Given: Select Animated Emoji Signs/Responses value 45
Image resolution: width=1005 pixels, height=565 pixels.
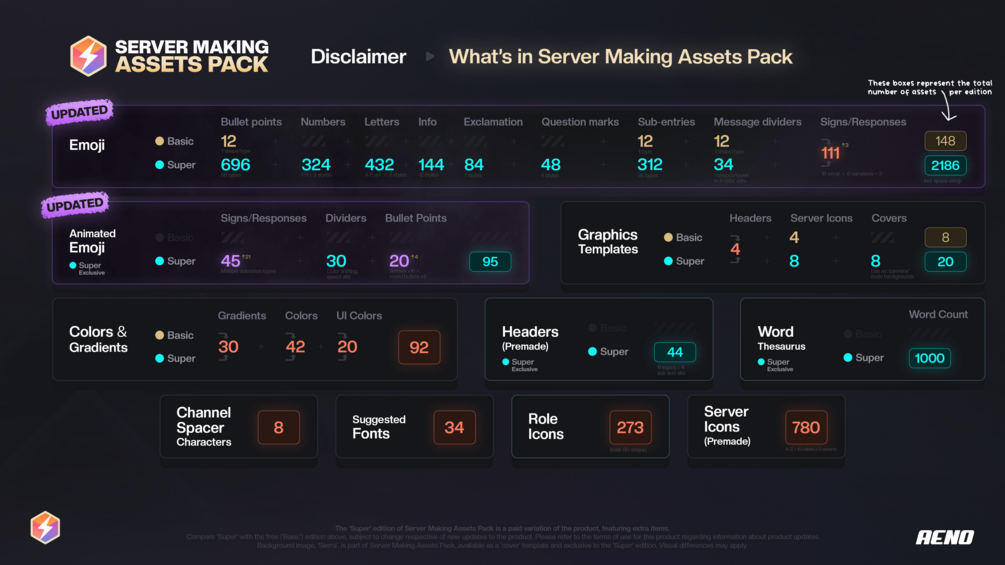Looking at the screenshot, I should coord(231,261).
